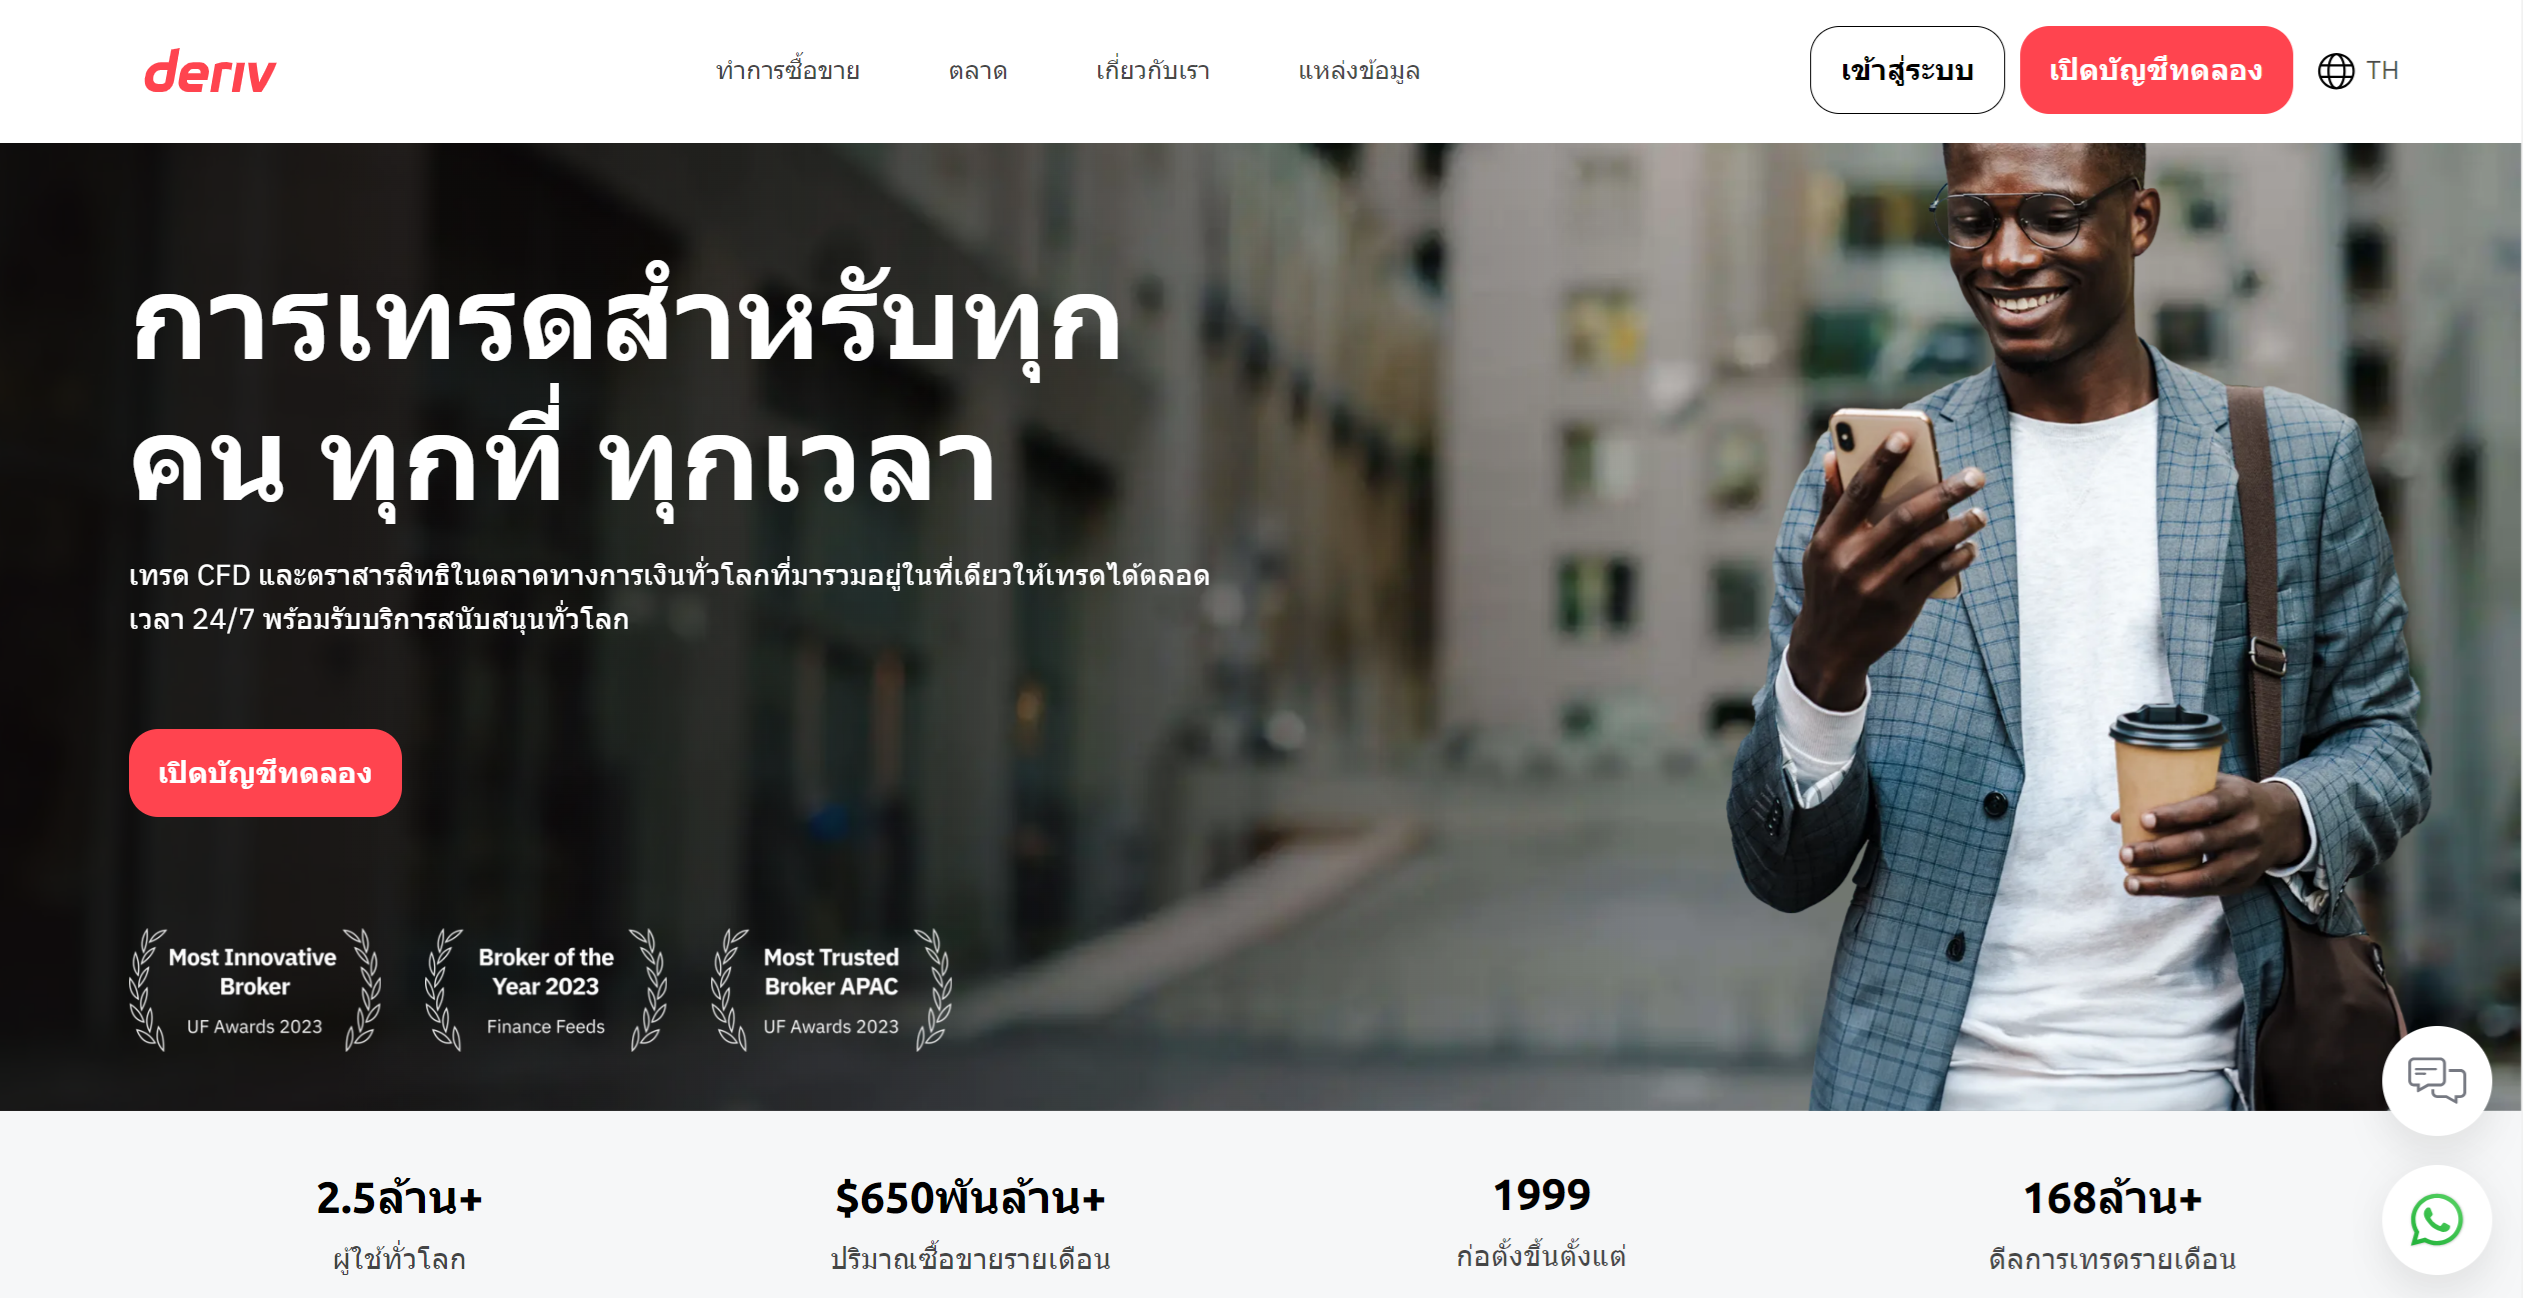Click the globe language icon
Viewport: 2523px width, 1298px height.
(2336, 71)
